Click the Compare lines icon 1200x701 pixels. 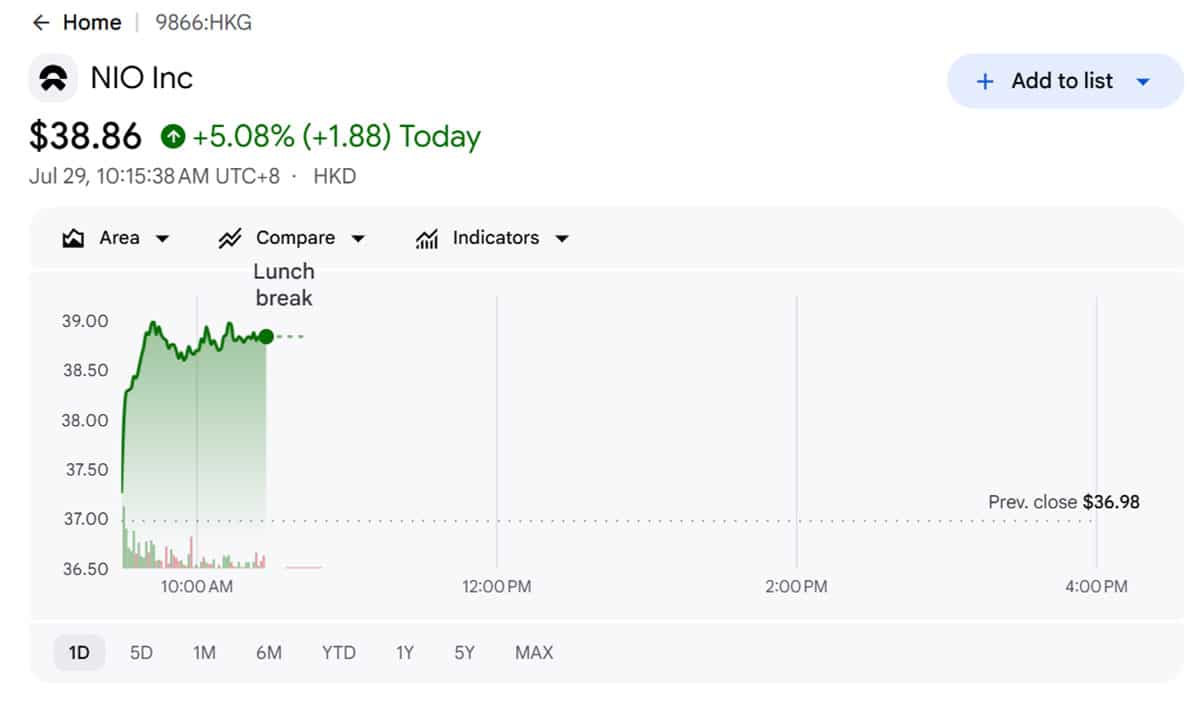230,238
